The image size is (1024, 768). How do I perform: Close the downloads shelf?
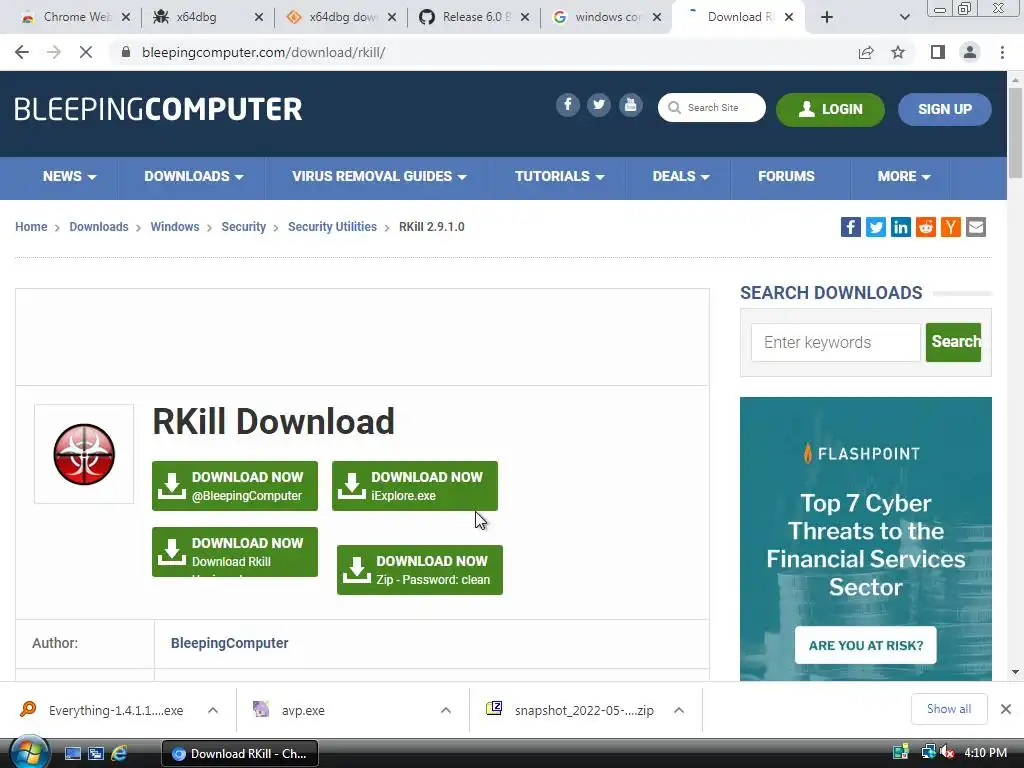coord(1006,709)
